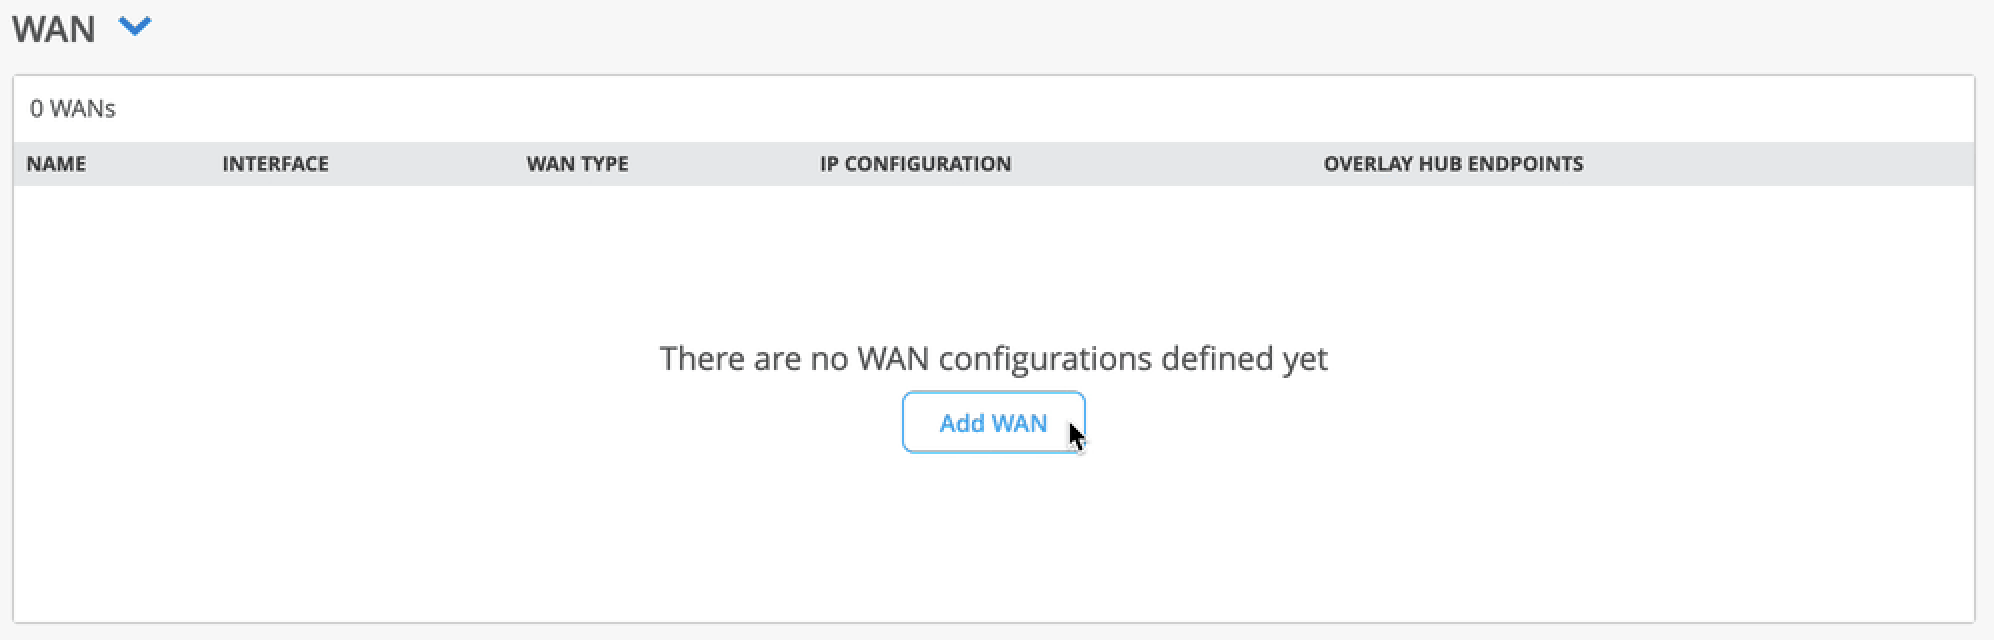The image size is (1994, 640).
Task: Sort by the NAME column header
Action: pos(56,164)
